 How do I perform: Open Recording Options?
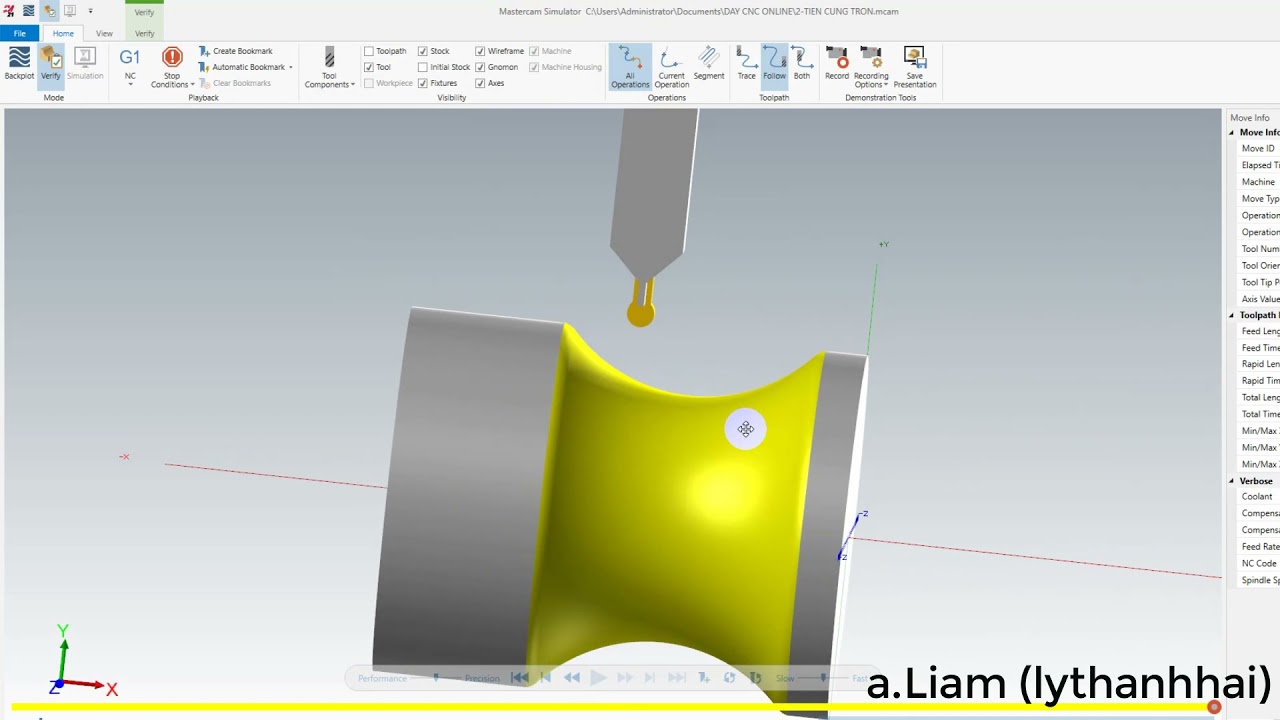coord(871,67)
